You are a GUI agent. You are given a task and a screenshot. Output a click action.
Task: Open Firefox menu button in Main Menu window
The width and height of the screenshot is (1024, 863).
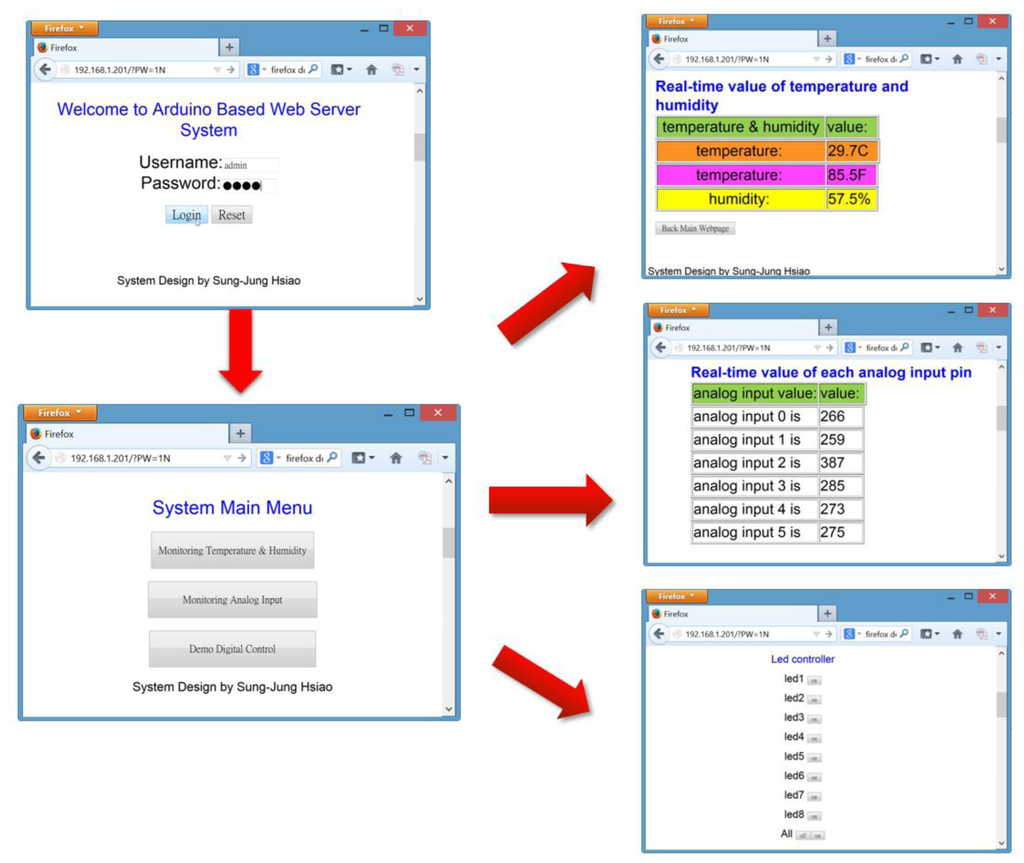[x=59, y=412]
